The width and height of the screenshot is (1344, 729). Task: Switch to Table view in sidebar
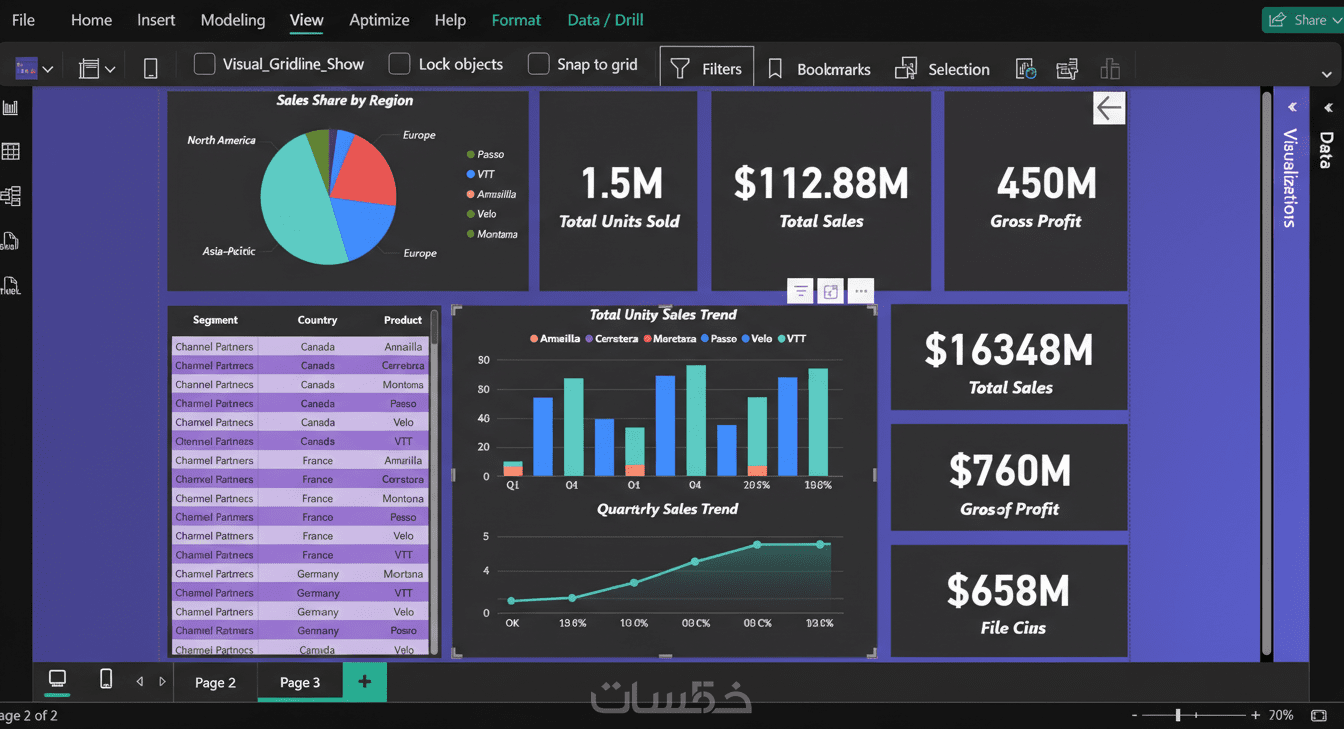(11, 152)
